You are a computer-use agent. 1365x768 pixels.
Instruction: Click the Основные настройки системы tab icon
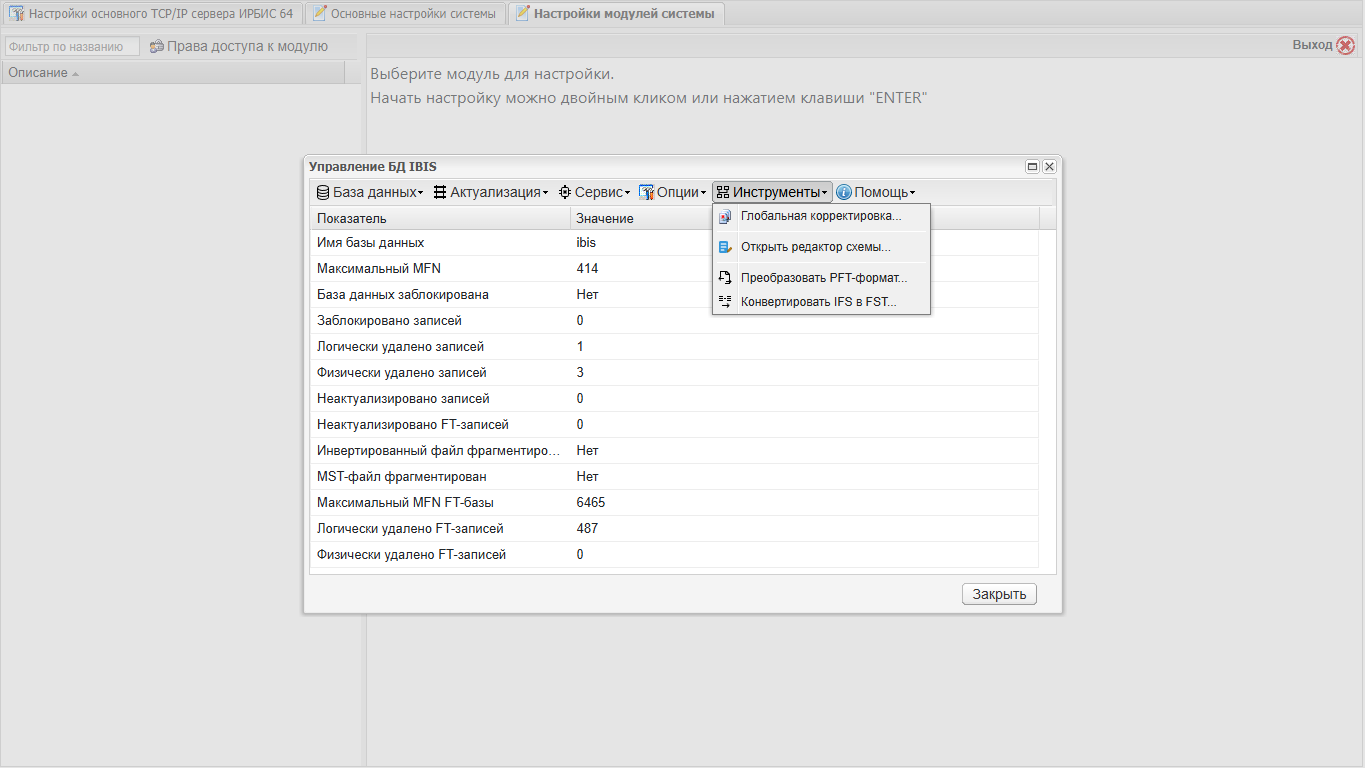(x=319, y=14)
